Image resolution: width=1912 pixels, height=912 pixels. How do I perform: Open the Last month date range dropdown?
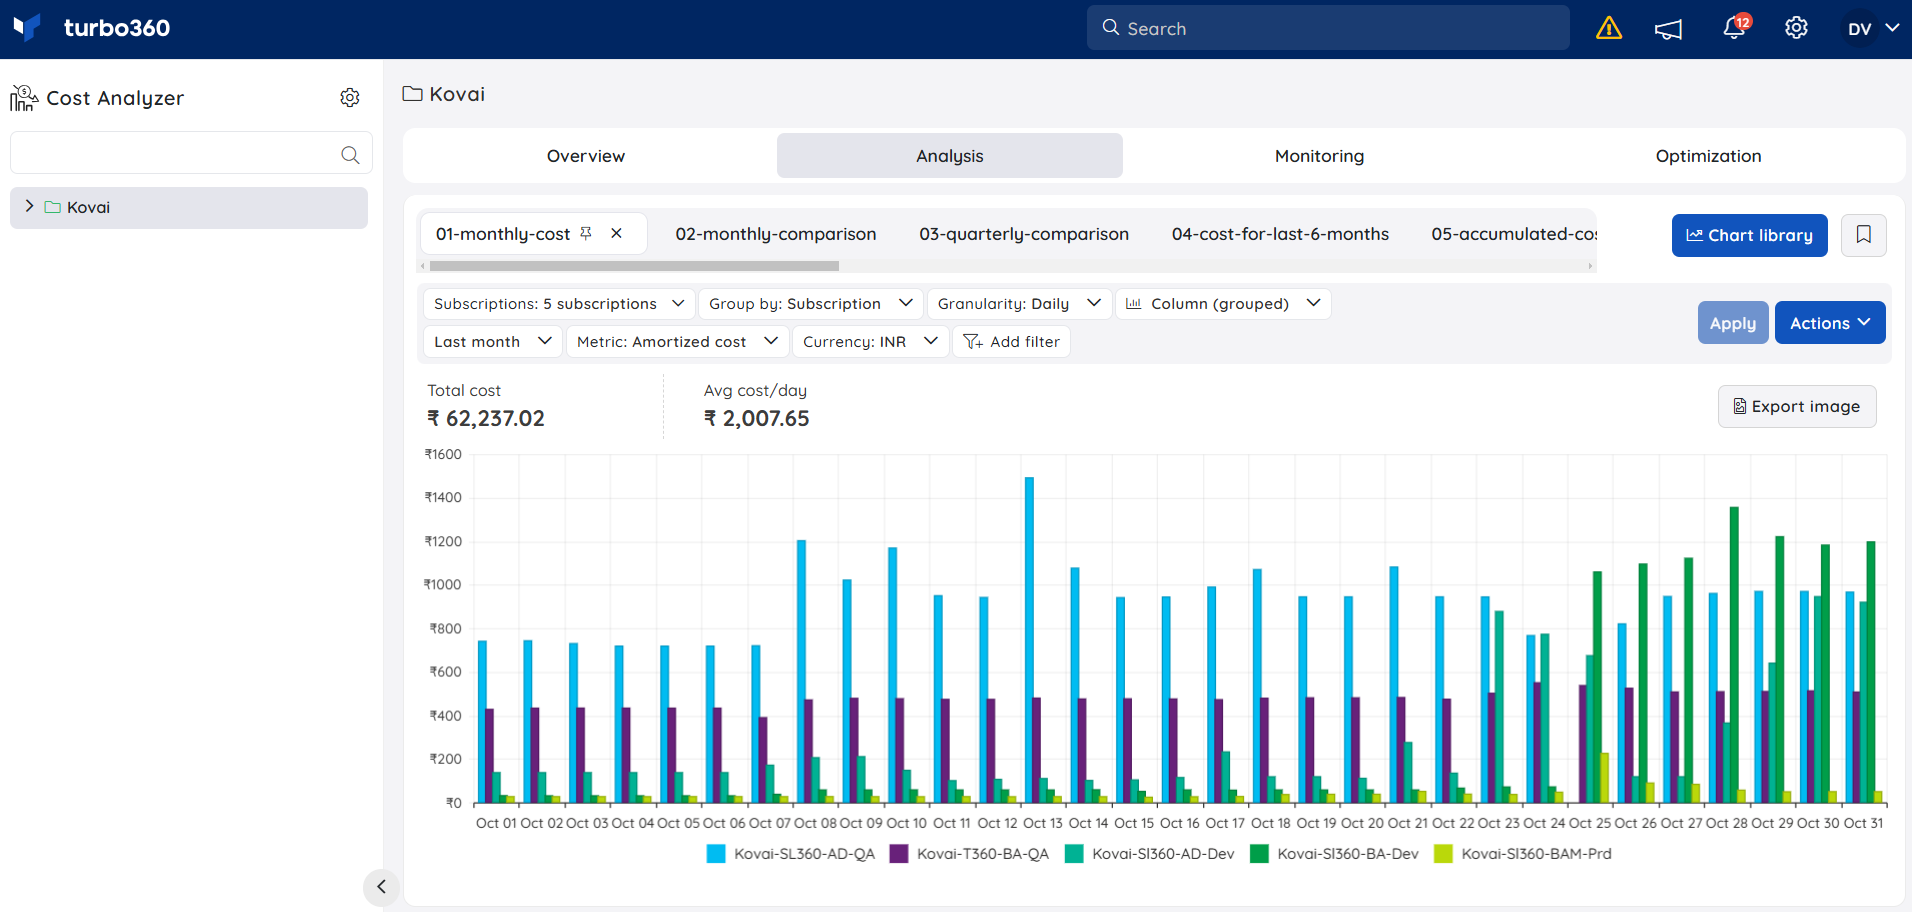[492, 342]
